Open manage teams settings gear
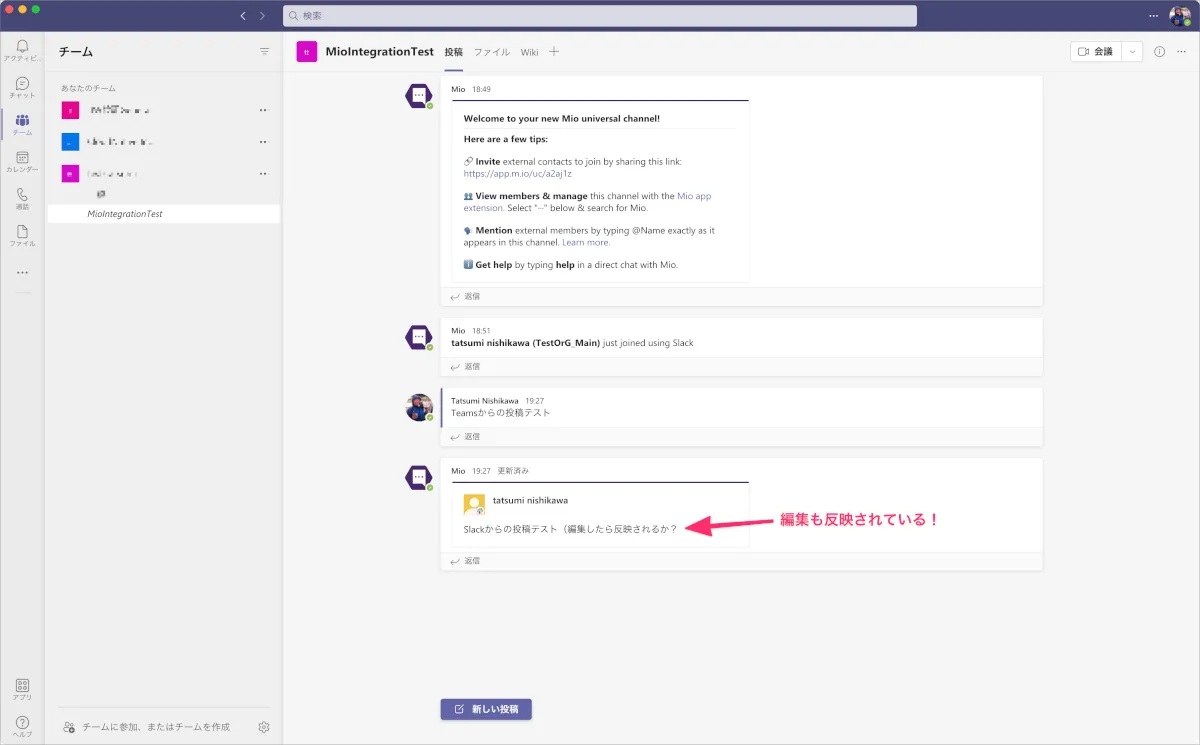This screenshot has width=1200, height=745. pos(264,727)
